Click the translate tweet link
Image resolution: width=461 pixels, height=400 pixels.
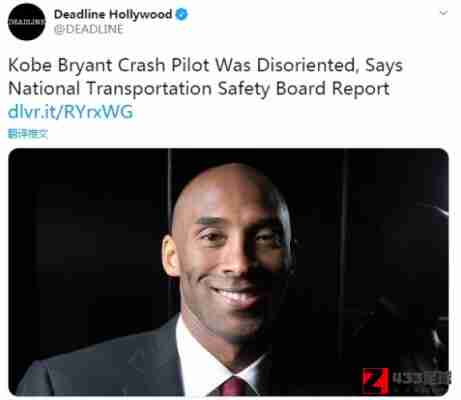coord(28,134)
